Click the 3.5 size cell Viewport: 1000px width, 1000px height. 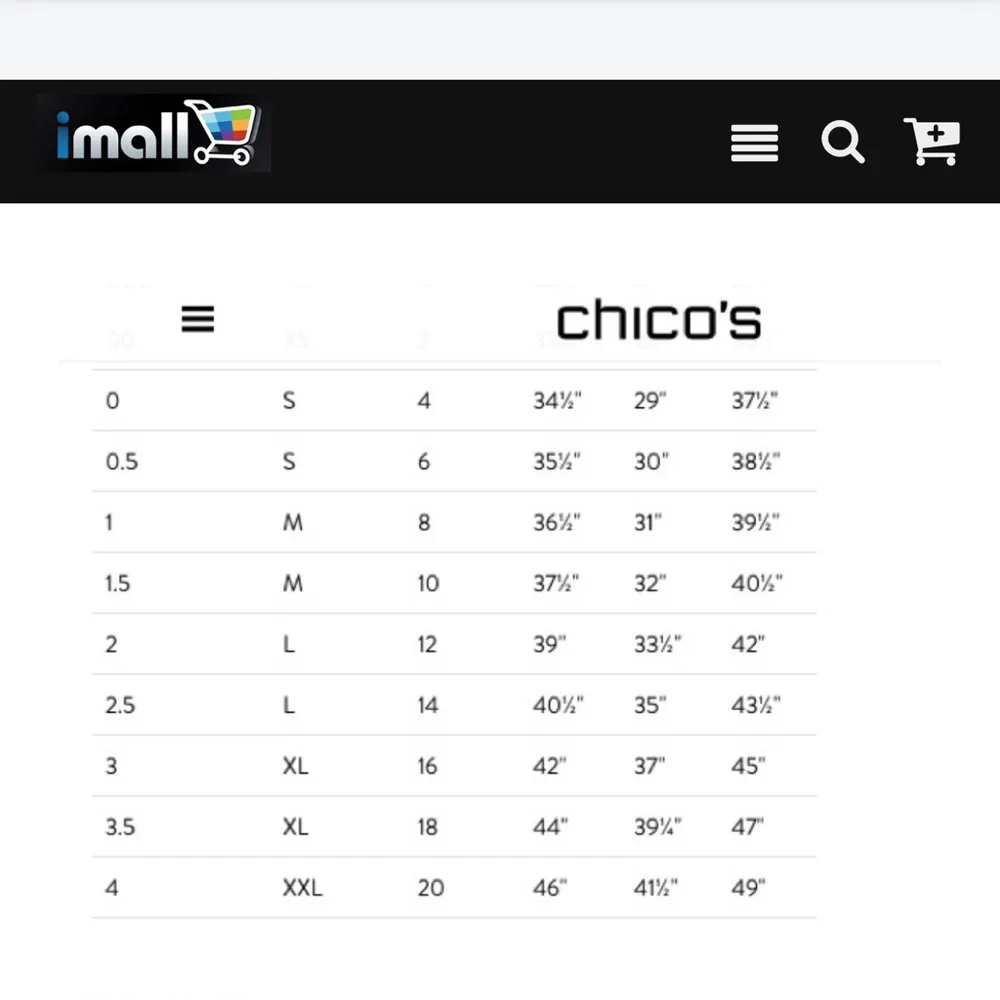tap(120, 827)
